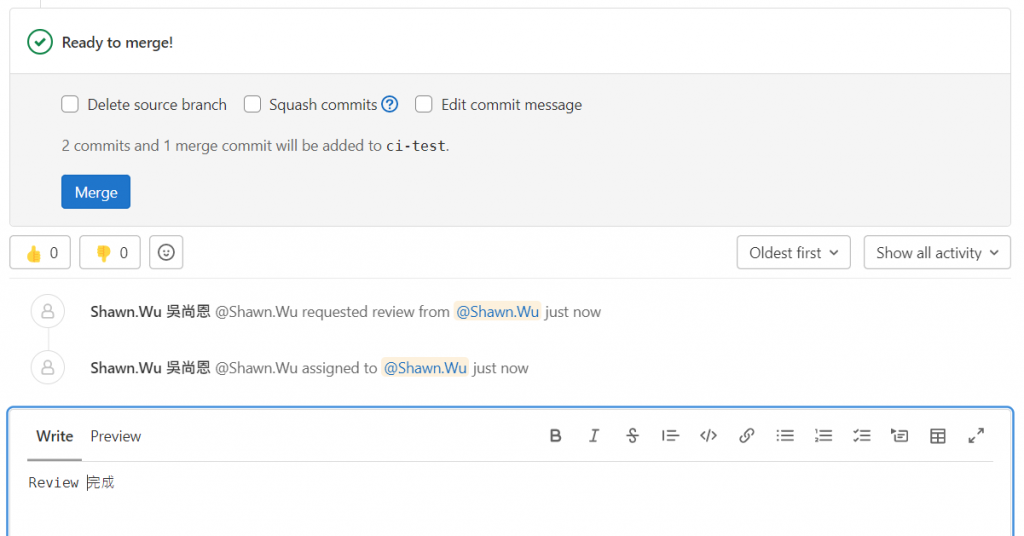Enable Delete source branch checkbox
The height and width of the screenshot is (536, 1024).
tap(70, 104)
